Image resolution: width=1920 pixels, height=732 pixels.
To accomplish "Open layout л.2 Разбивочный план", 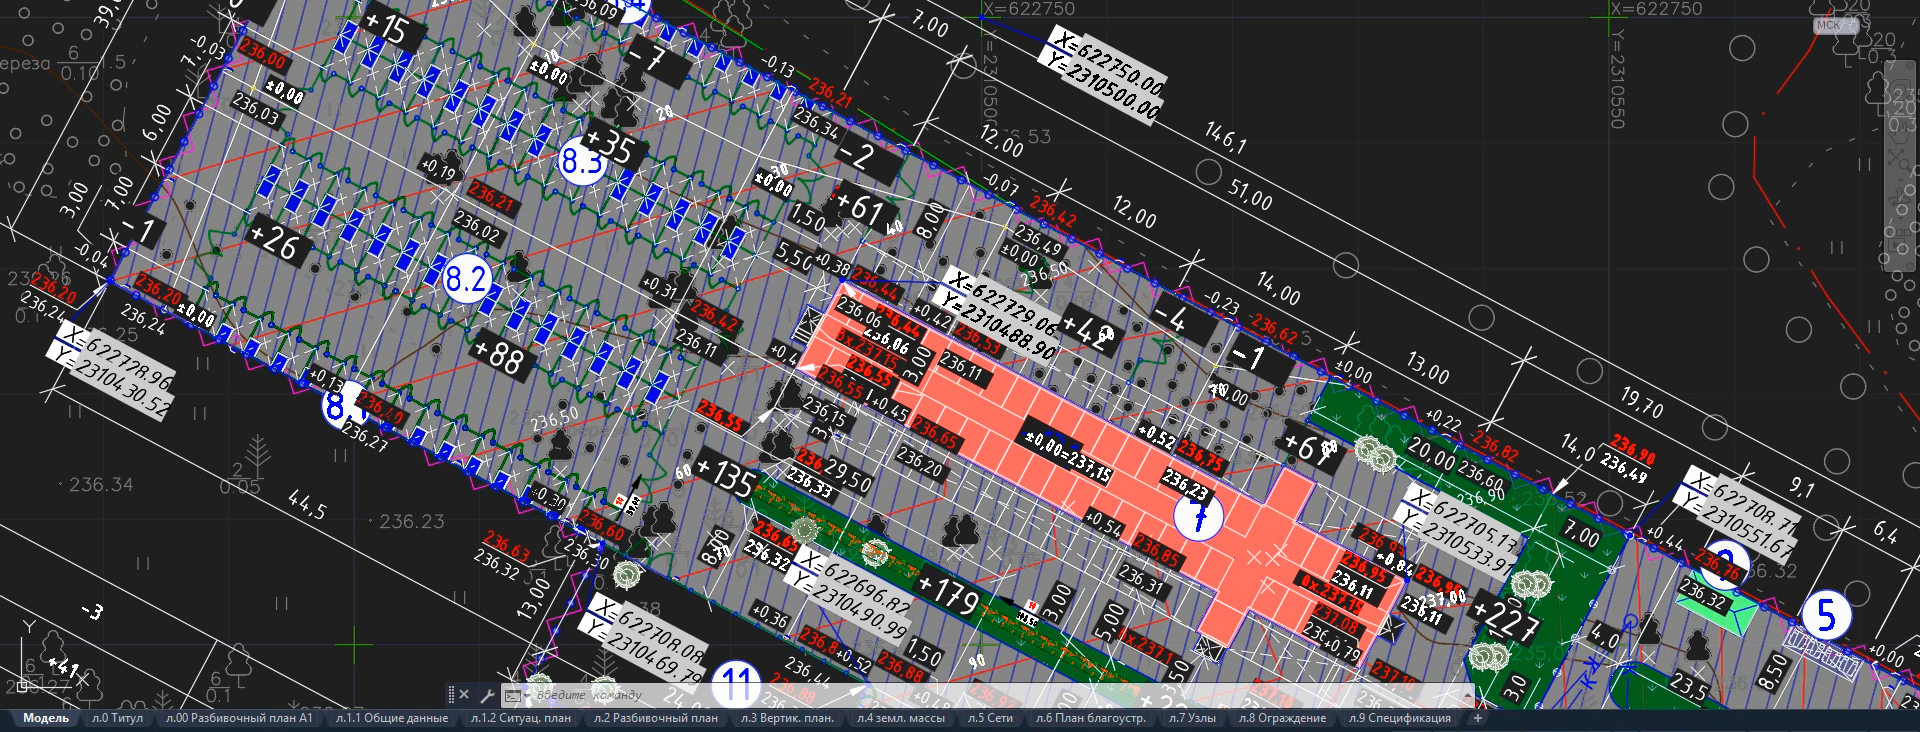I will pyautogui.click(x=655, y=718).
